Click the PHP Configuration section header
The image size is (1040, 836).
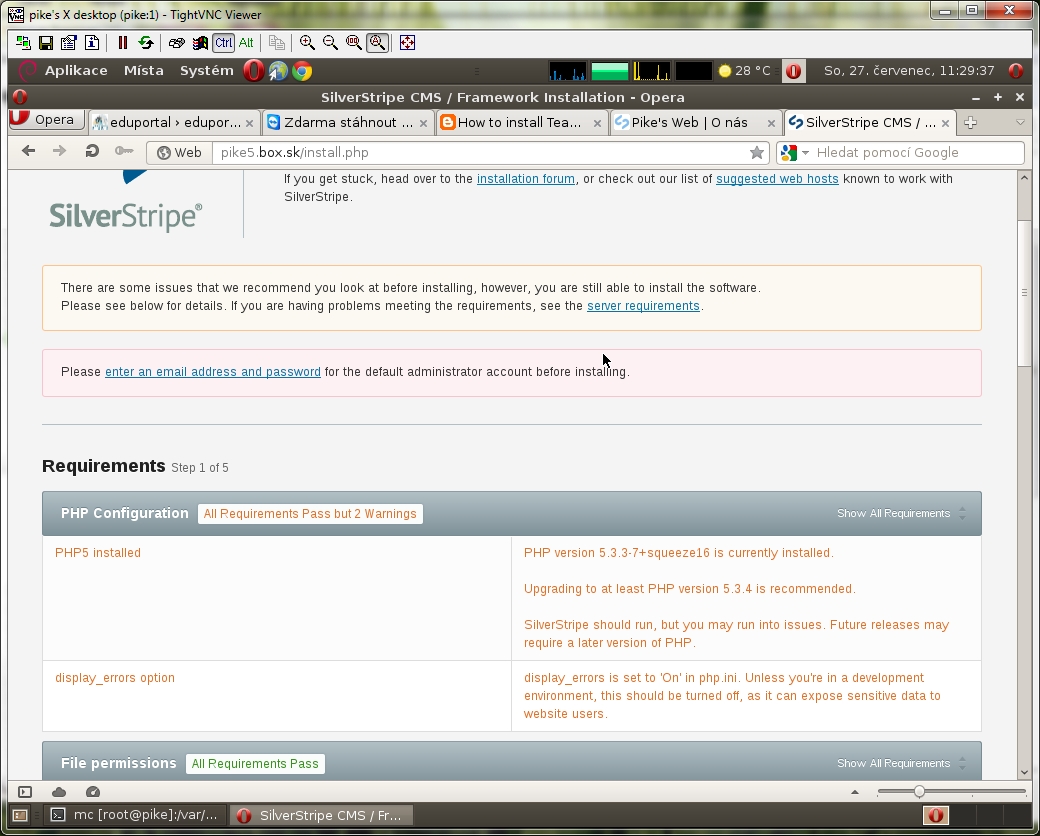point(511,514)
